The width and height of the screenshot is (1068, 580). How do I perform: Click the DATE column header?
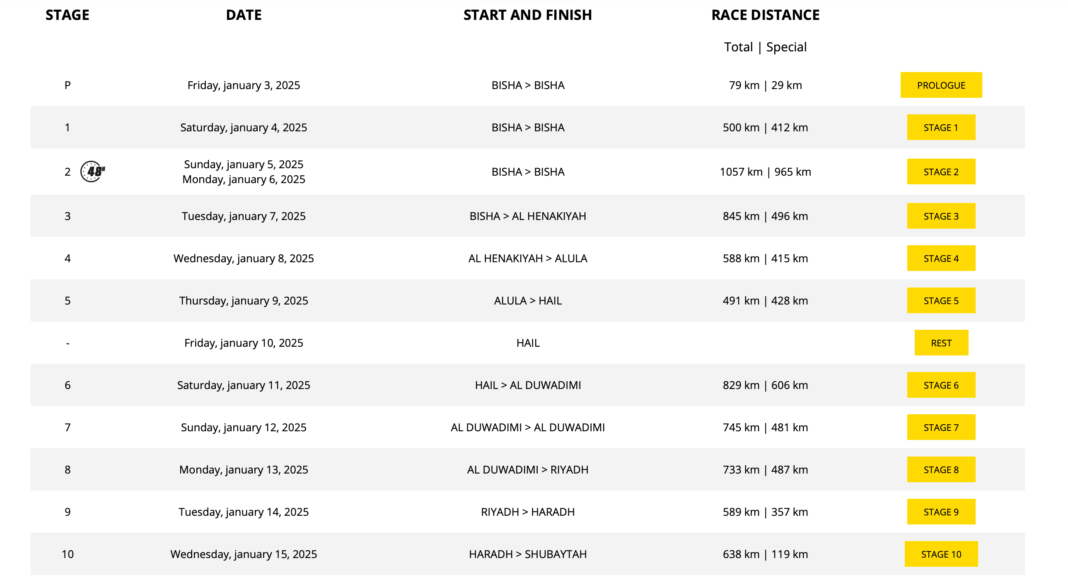[x=243, y=15]
